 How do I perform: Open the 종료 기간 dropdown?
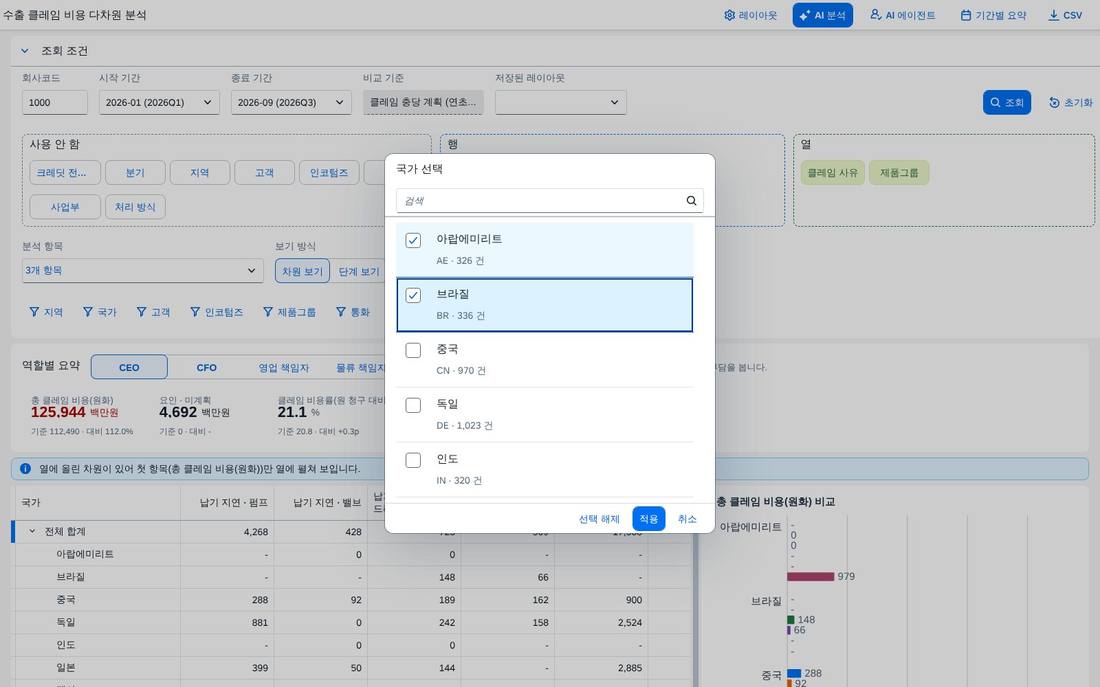[290, 102]
